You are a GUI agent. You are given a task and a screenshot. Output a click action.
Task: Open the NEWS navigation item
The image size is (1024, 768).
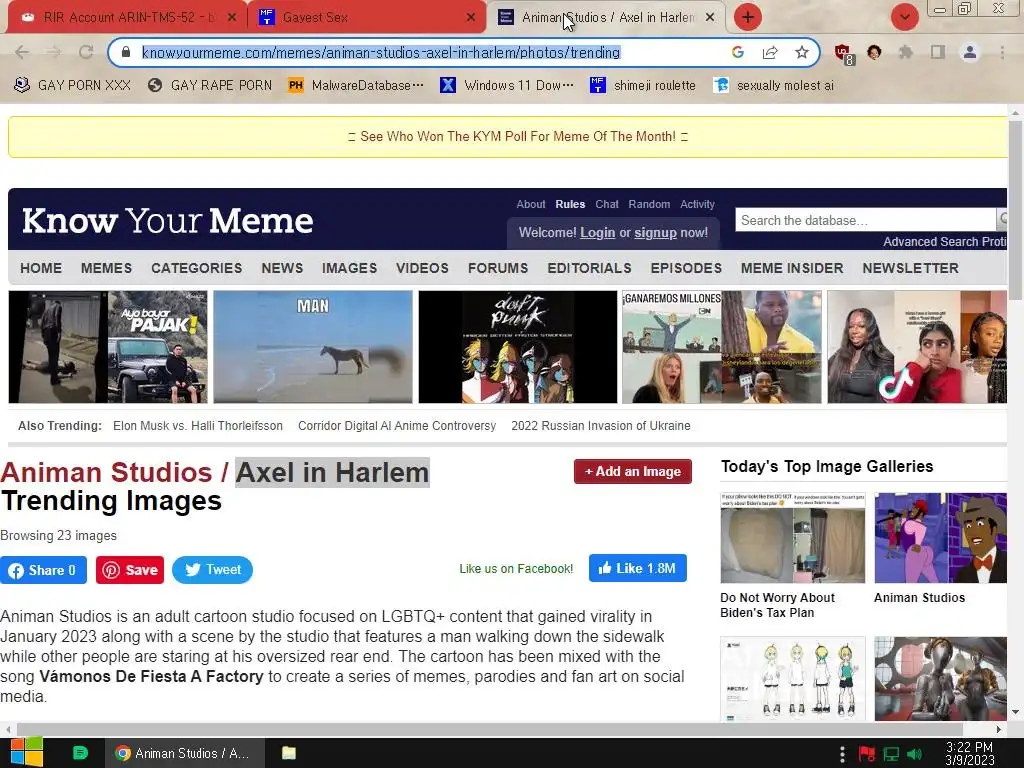point(282,268)
